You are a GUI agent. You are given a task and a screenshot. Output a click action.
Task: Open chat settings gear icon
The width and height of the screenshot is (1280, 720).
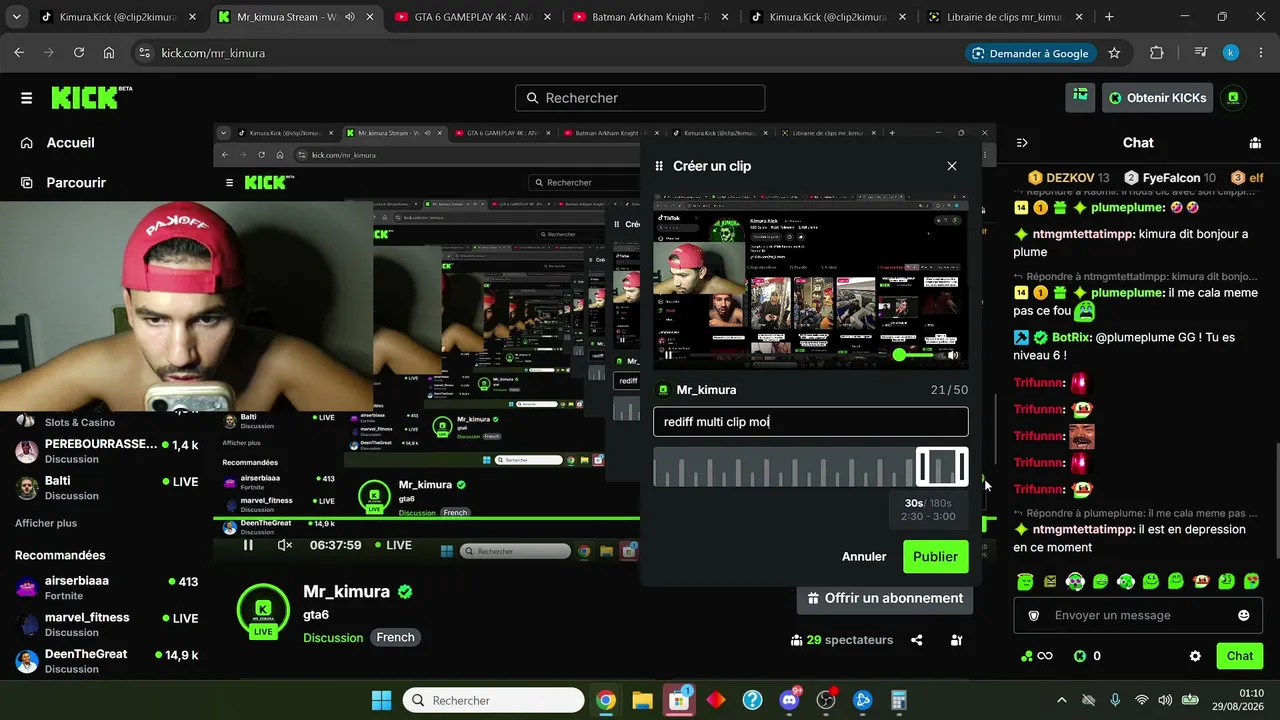coord(1195,656)
